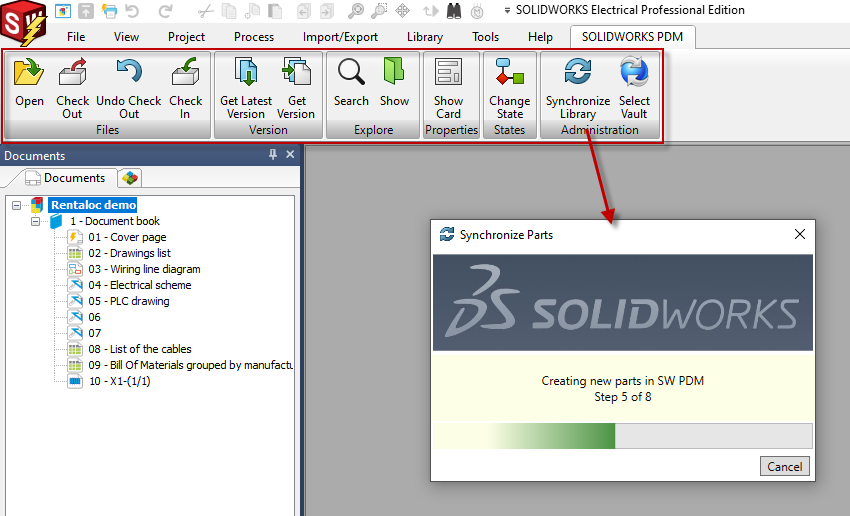Click Undo Check Out icon

(x=129, y=73)
